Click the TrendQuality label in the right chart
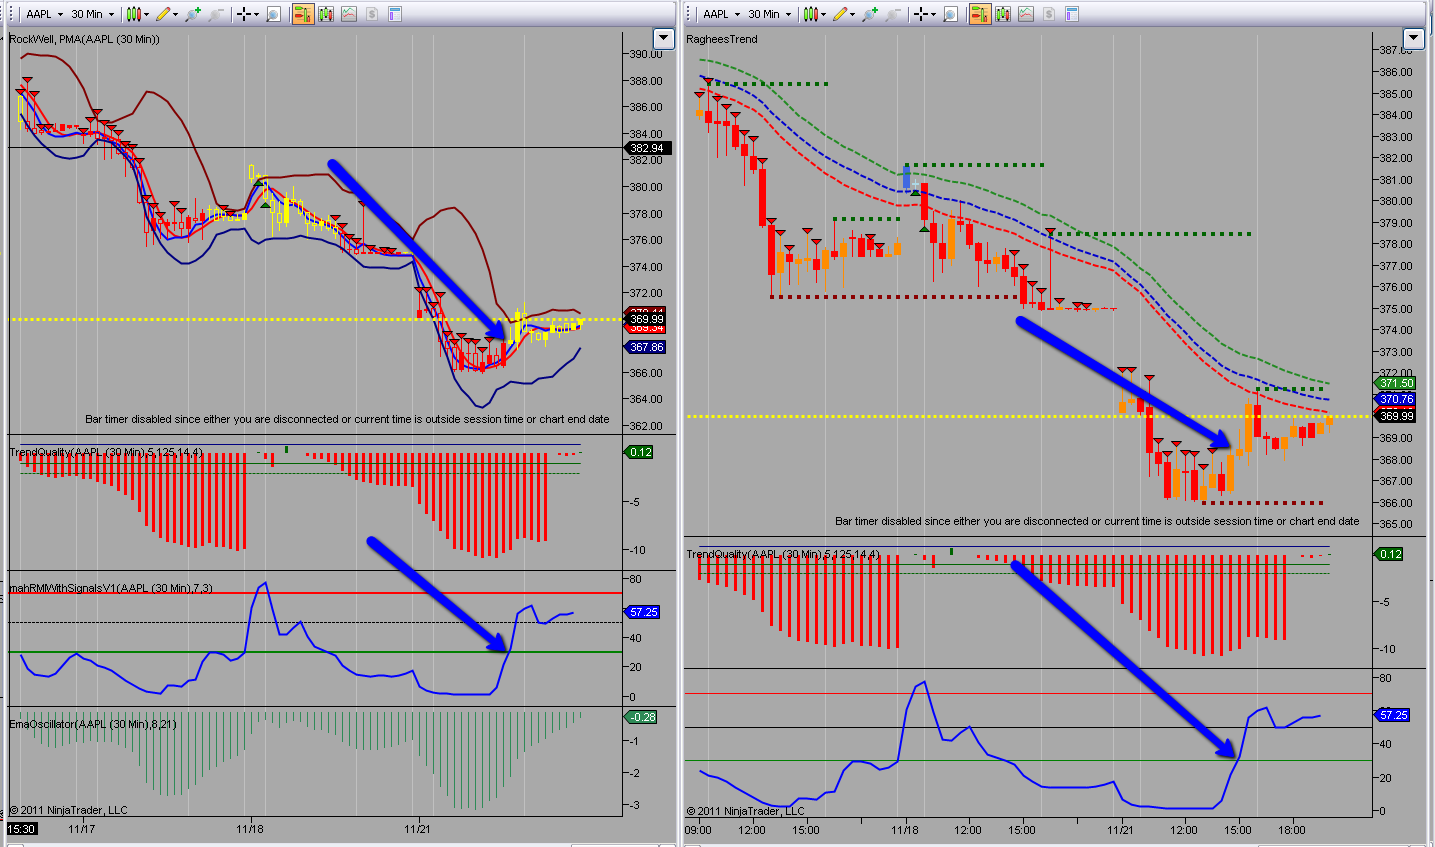The image size is (1435, 847). click(783, 554)
